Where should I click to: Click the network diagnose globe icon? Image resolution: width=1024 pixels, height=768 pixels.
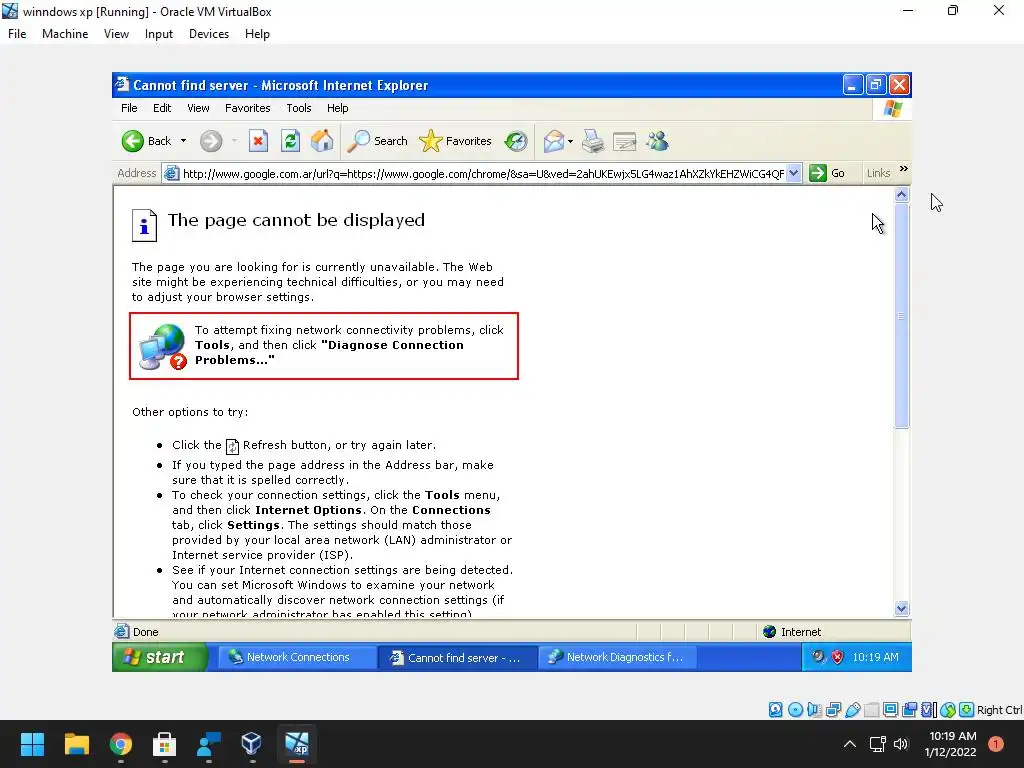pyautogui.click(x=162, y=347)
